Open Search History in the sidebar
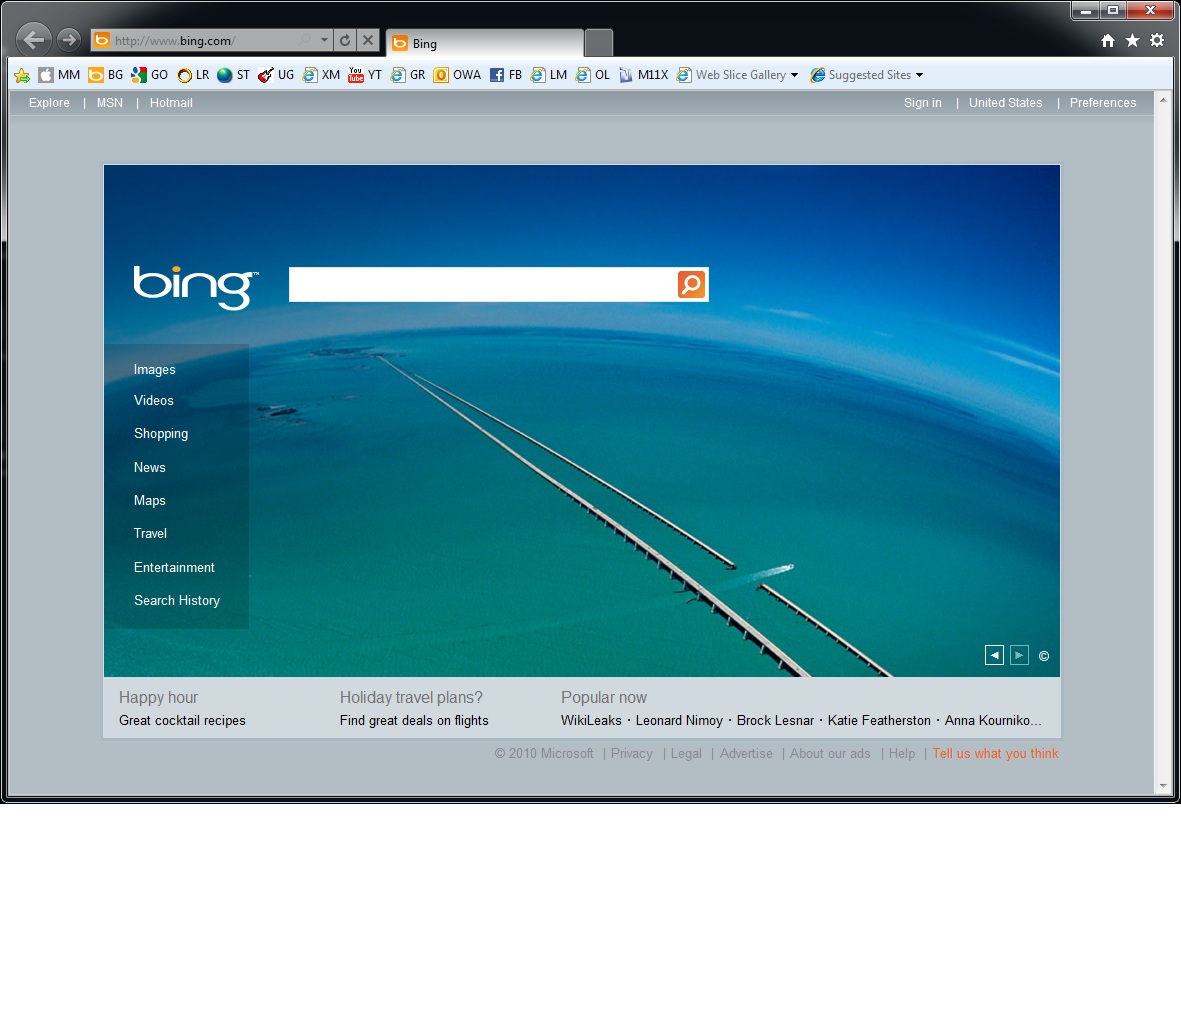The height and width of the screenshot is (1024, 1181). (x=177, y=600)
